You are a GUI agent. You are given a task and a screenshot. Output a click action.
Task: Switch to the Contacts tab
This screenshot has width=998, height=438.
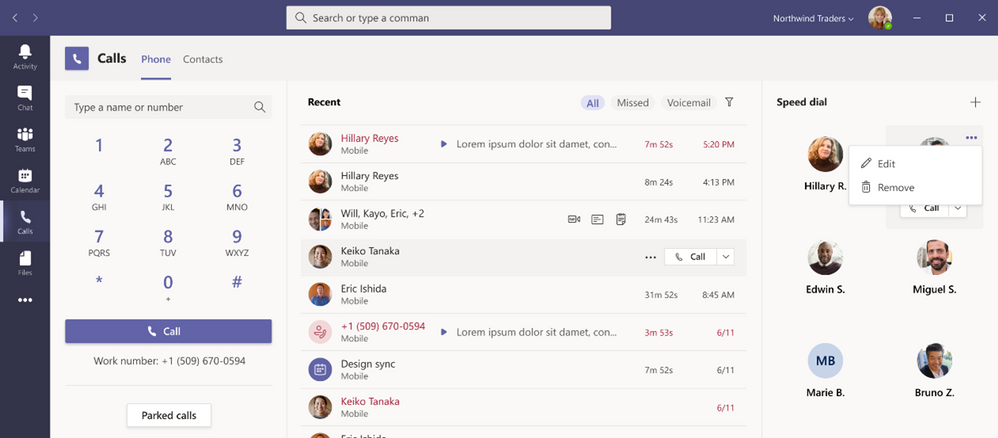pos(203,59)
